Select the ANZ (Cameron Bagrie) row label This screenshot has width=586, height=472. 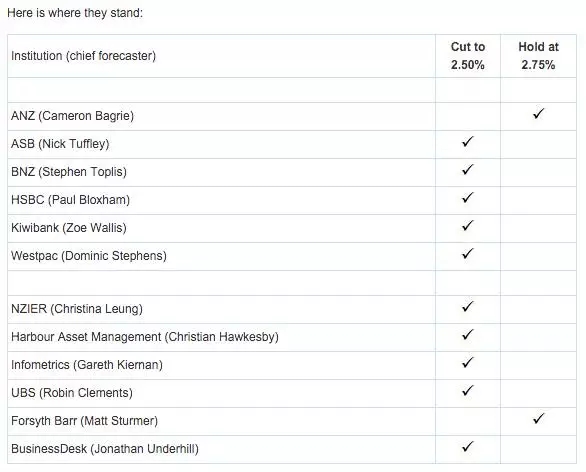click(73, 116)
